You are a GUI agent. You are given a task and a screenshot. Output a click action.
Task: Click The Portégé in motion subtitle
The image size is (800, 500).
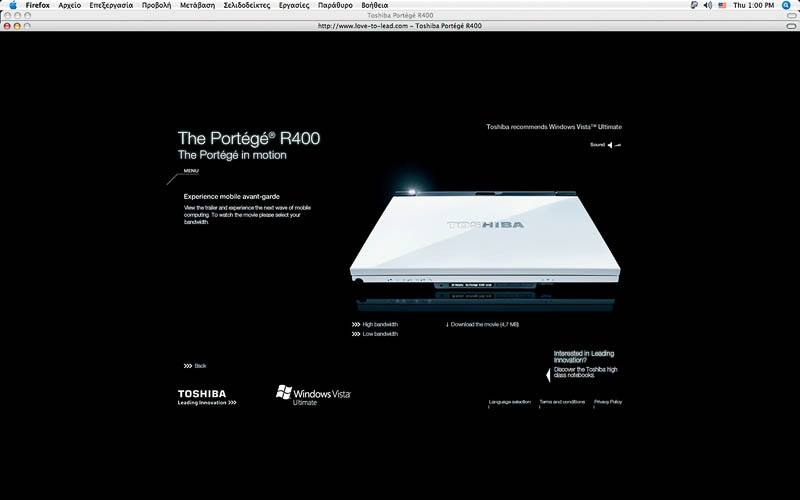click(232, 155)
